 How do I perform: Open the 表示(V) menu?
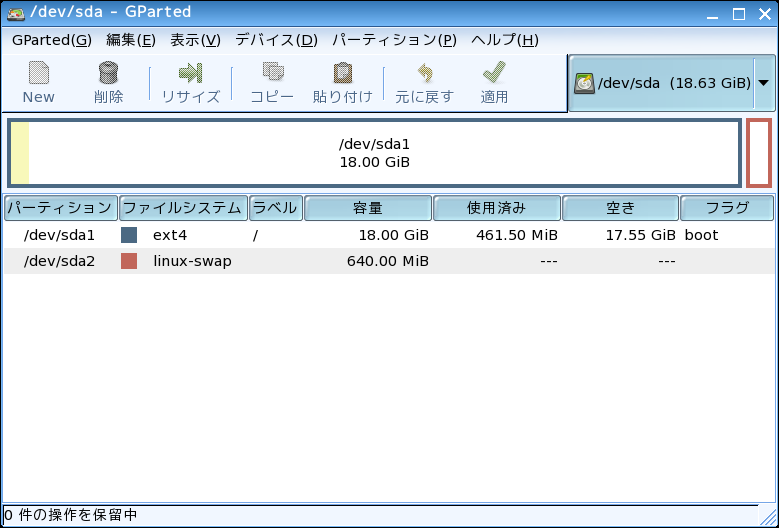click(x=195, y=40)
